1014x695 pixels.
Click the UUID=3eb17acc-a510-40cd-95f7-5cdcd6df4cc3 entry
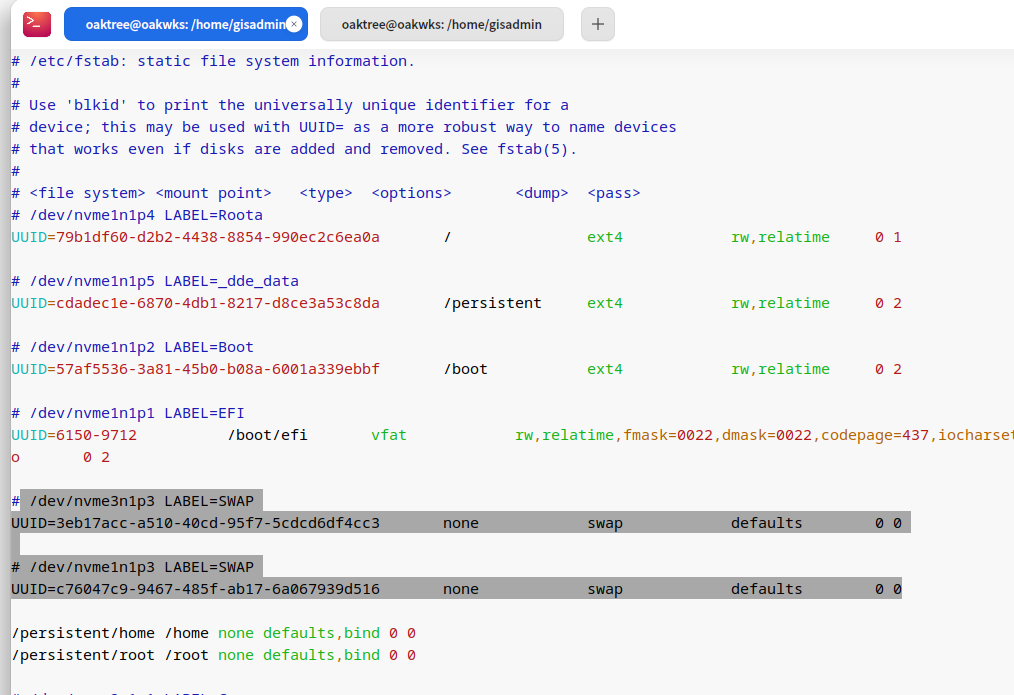click(x=195, y=523)
